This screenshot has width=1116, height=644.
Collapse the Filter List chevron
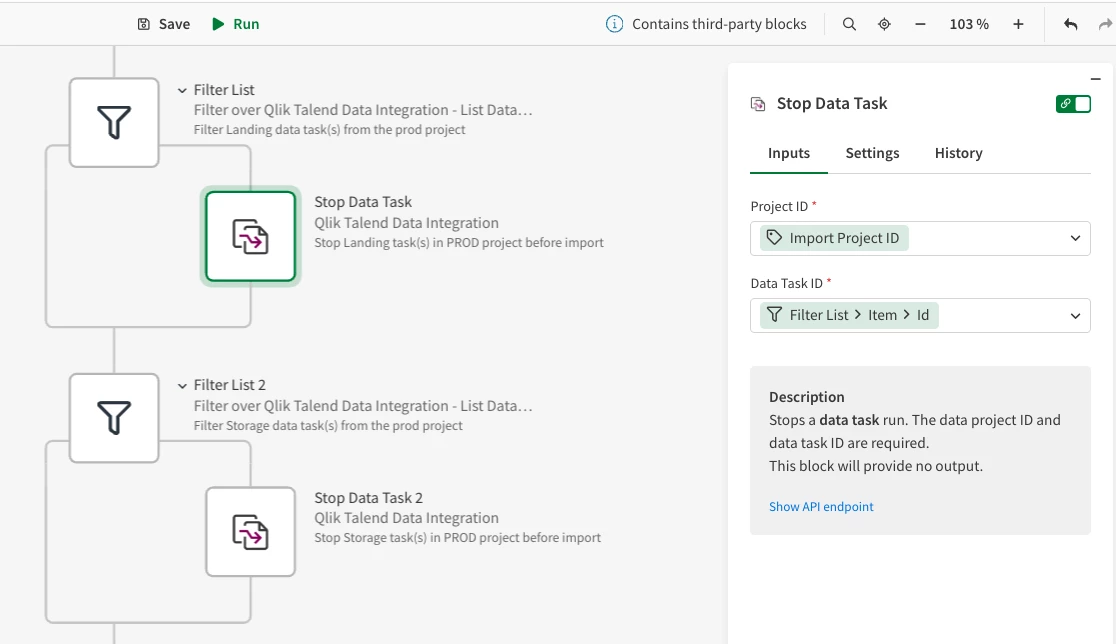tap(182, 90)
